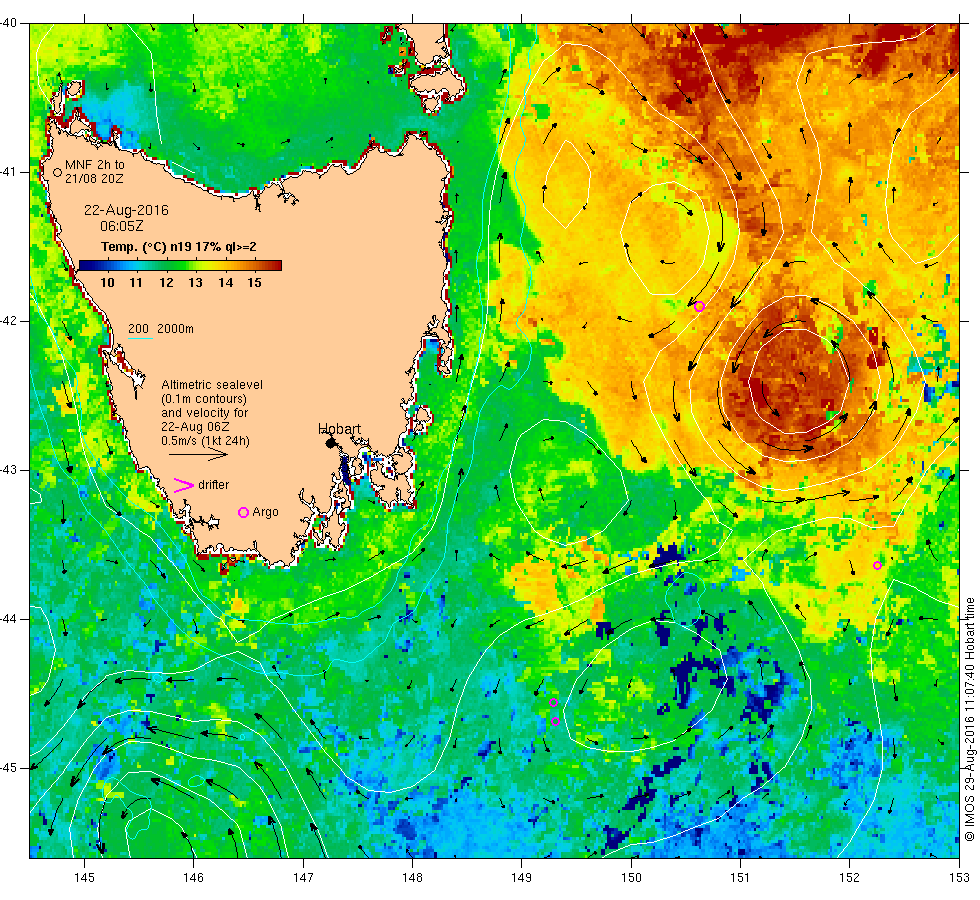980x900 pixels.
Task: Click the -44 latitude axis label
Action: tap(9, 619)
